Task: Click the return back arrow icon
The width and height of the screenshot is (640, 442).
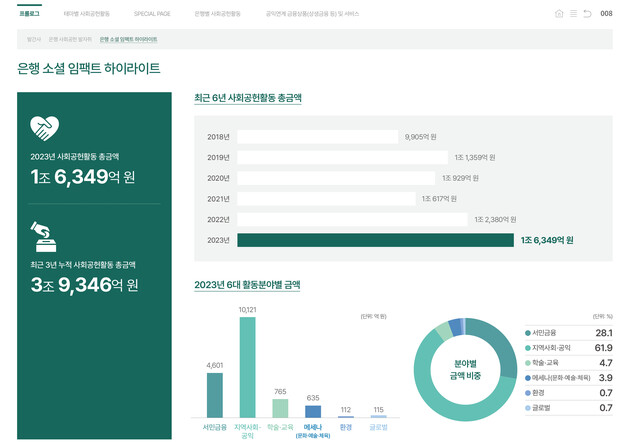Action: pos(587,13)
